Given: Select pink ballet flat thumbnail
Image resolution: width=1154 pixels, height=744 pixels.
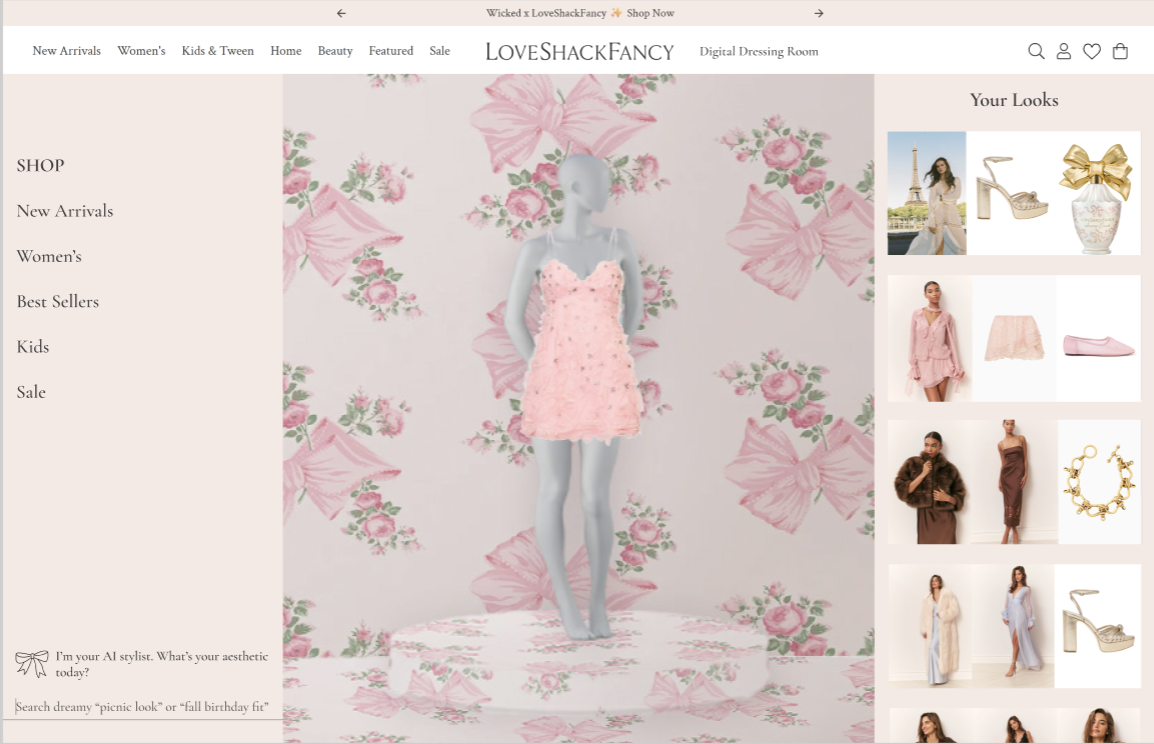Looking at the screenshot, I should pyautogui.click(x=1099, y=339).
